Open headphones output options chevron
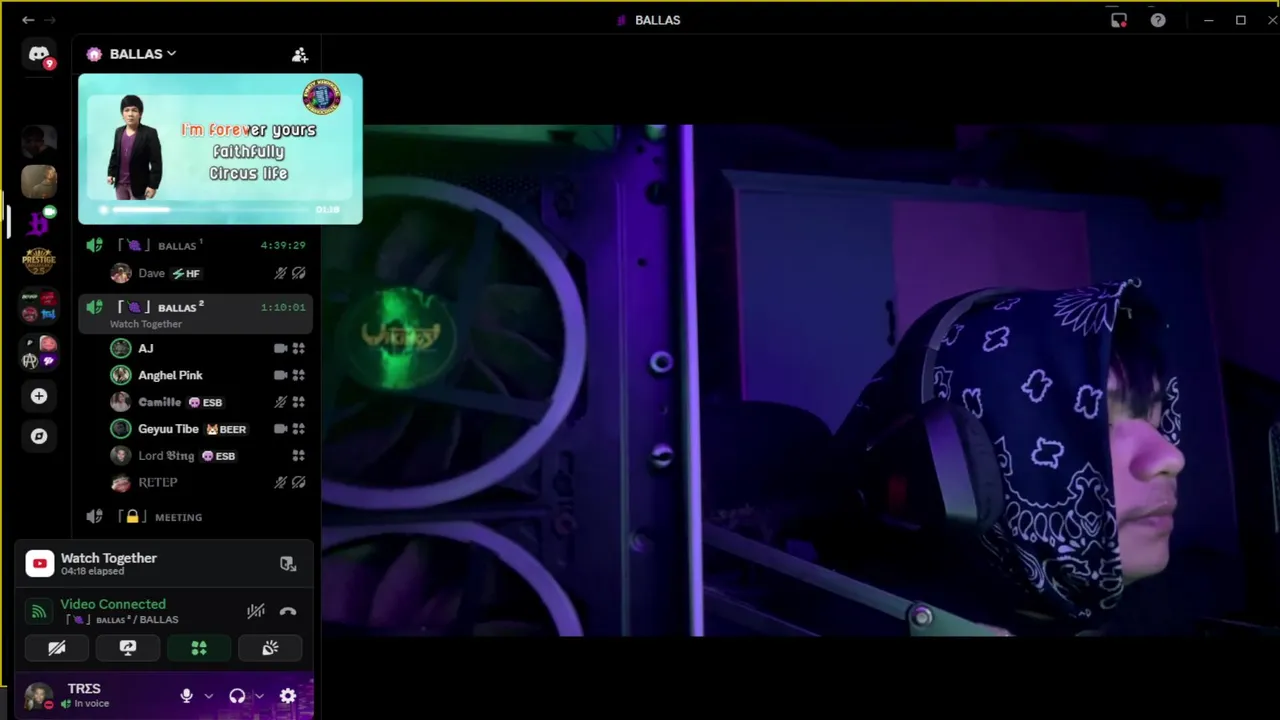This screenshot has height=720, width=1280. pyautogui.click(x=259, y=696)
